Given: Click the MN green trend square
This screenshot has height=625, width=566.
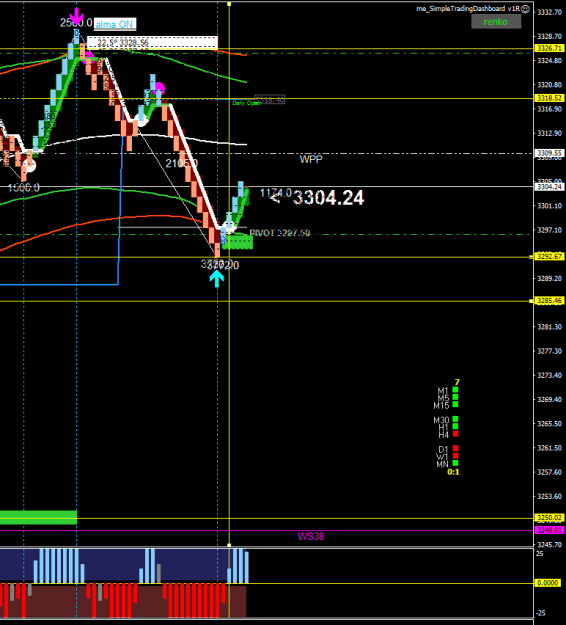Looking at the screenshot, I should coord(455,463).
